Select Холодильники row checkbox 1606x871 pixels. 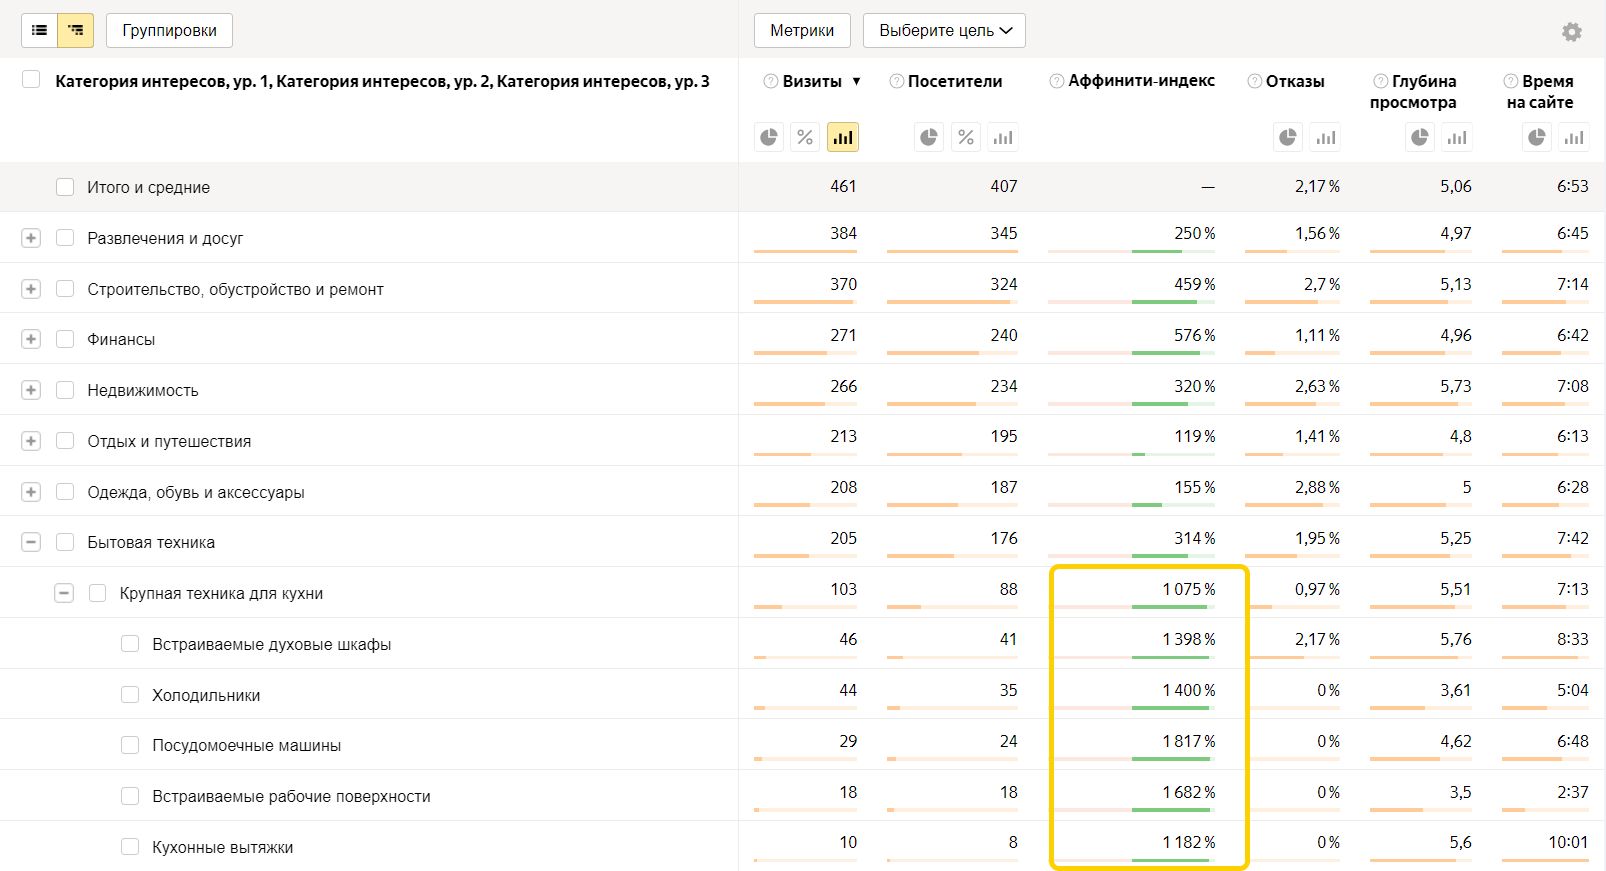click(x=130, y=694)
